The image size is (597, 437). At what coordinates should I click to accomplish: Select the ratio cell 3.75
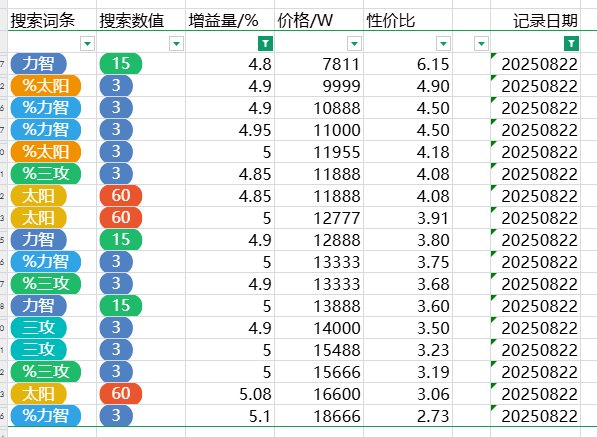408,262
